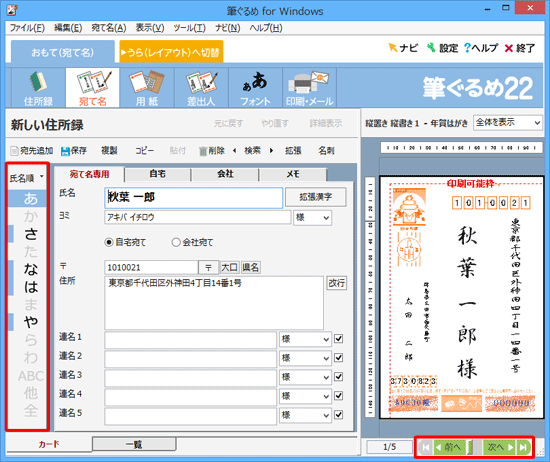Click the previous search arrow left of 検索
This screenshot has height=462, width=550.
[x=234, y=151]
